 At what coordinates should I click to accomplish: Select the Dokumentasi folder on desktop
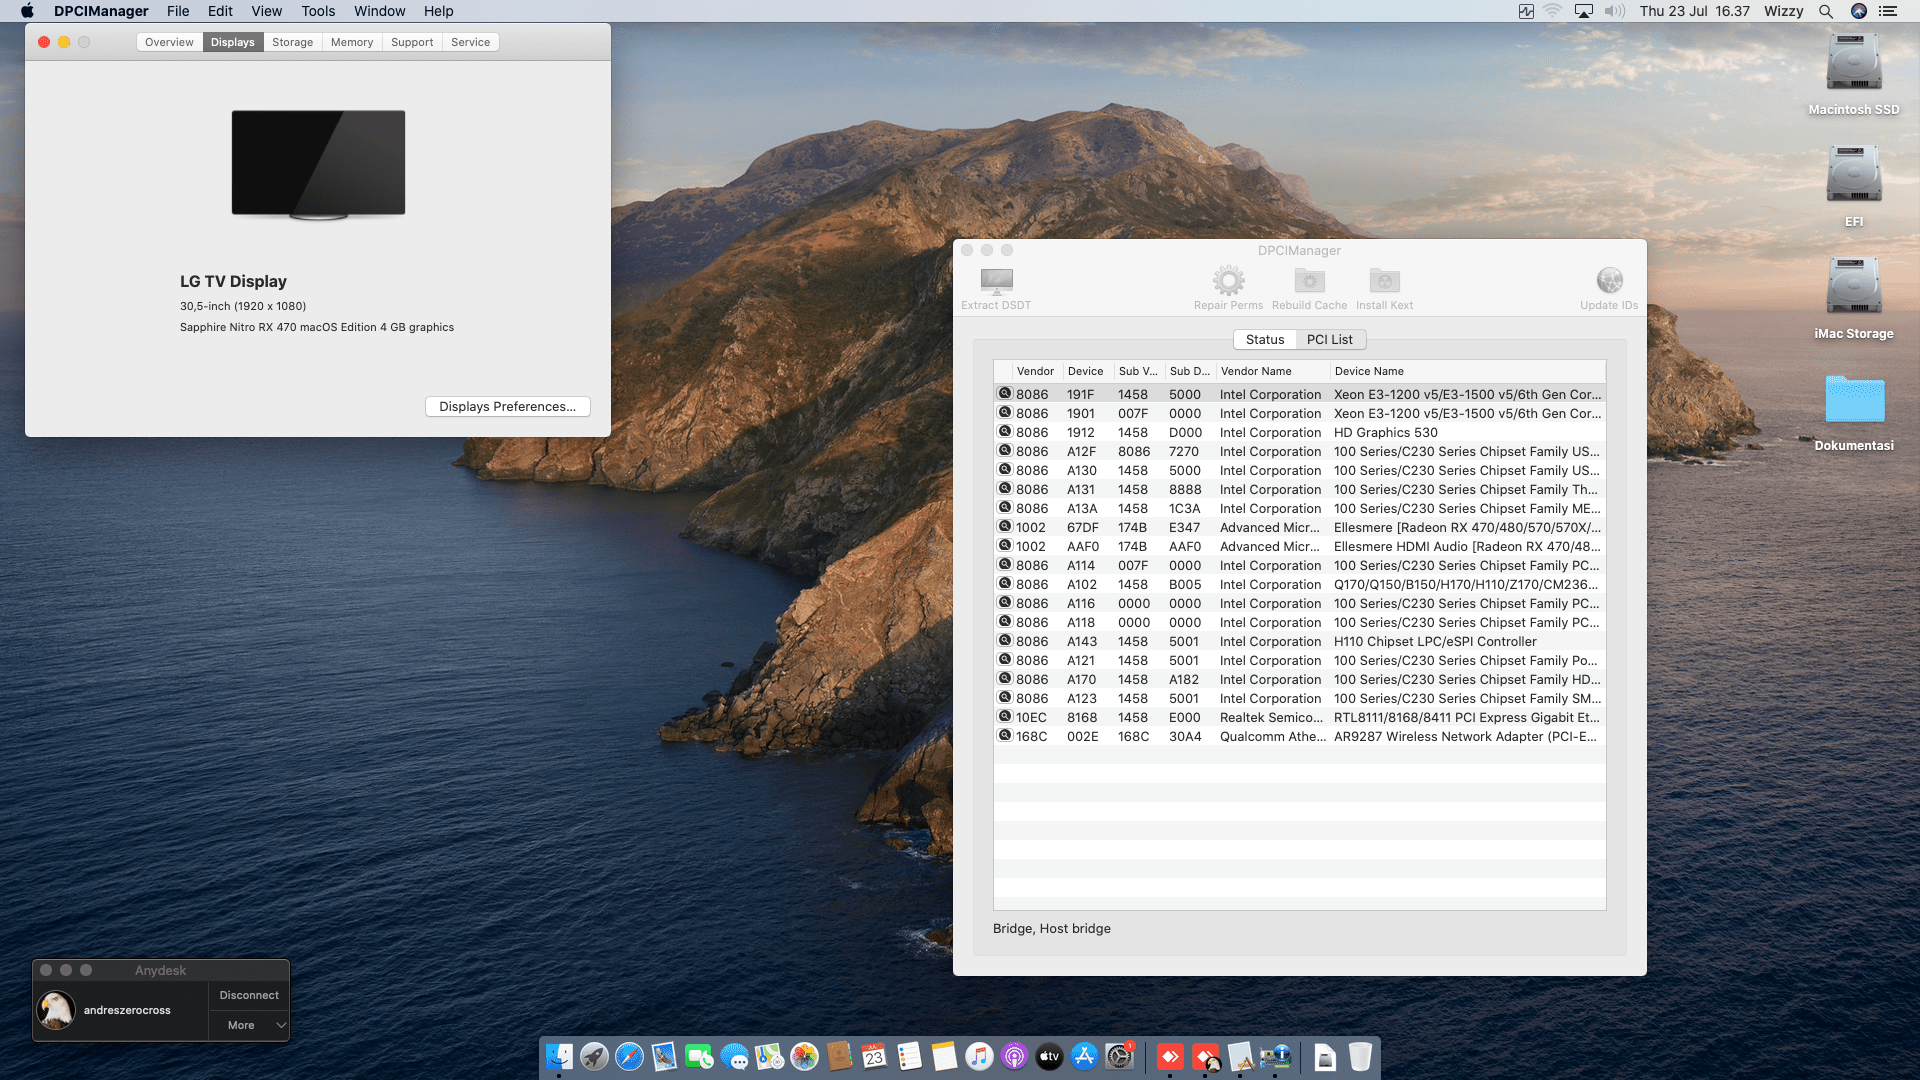pyautogui.click(x=1854, y=399)
